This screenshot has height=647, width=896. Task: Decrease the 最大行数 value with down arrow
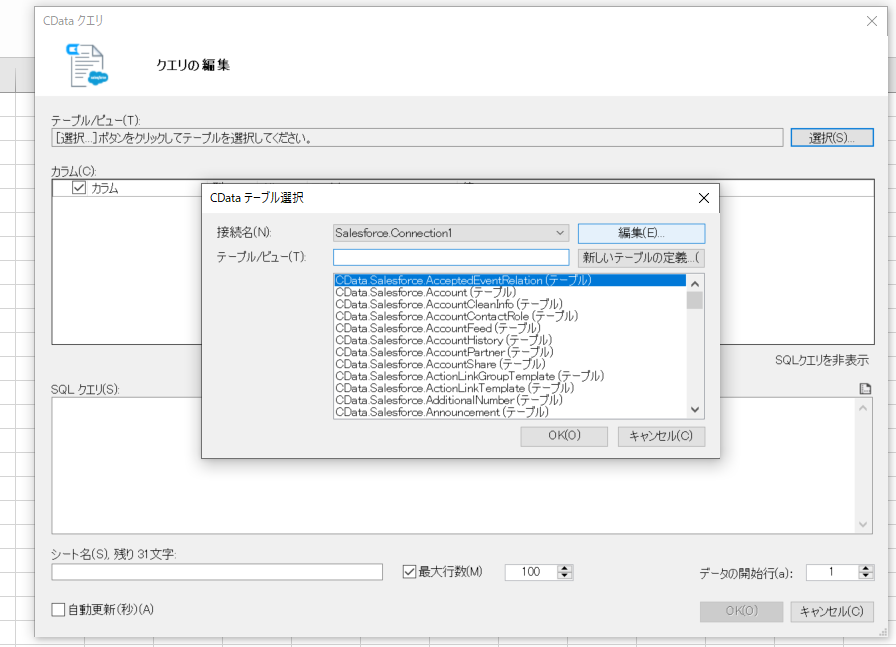pyautogui.click(x=565, y=576)
